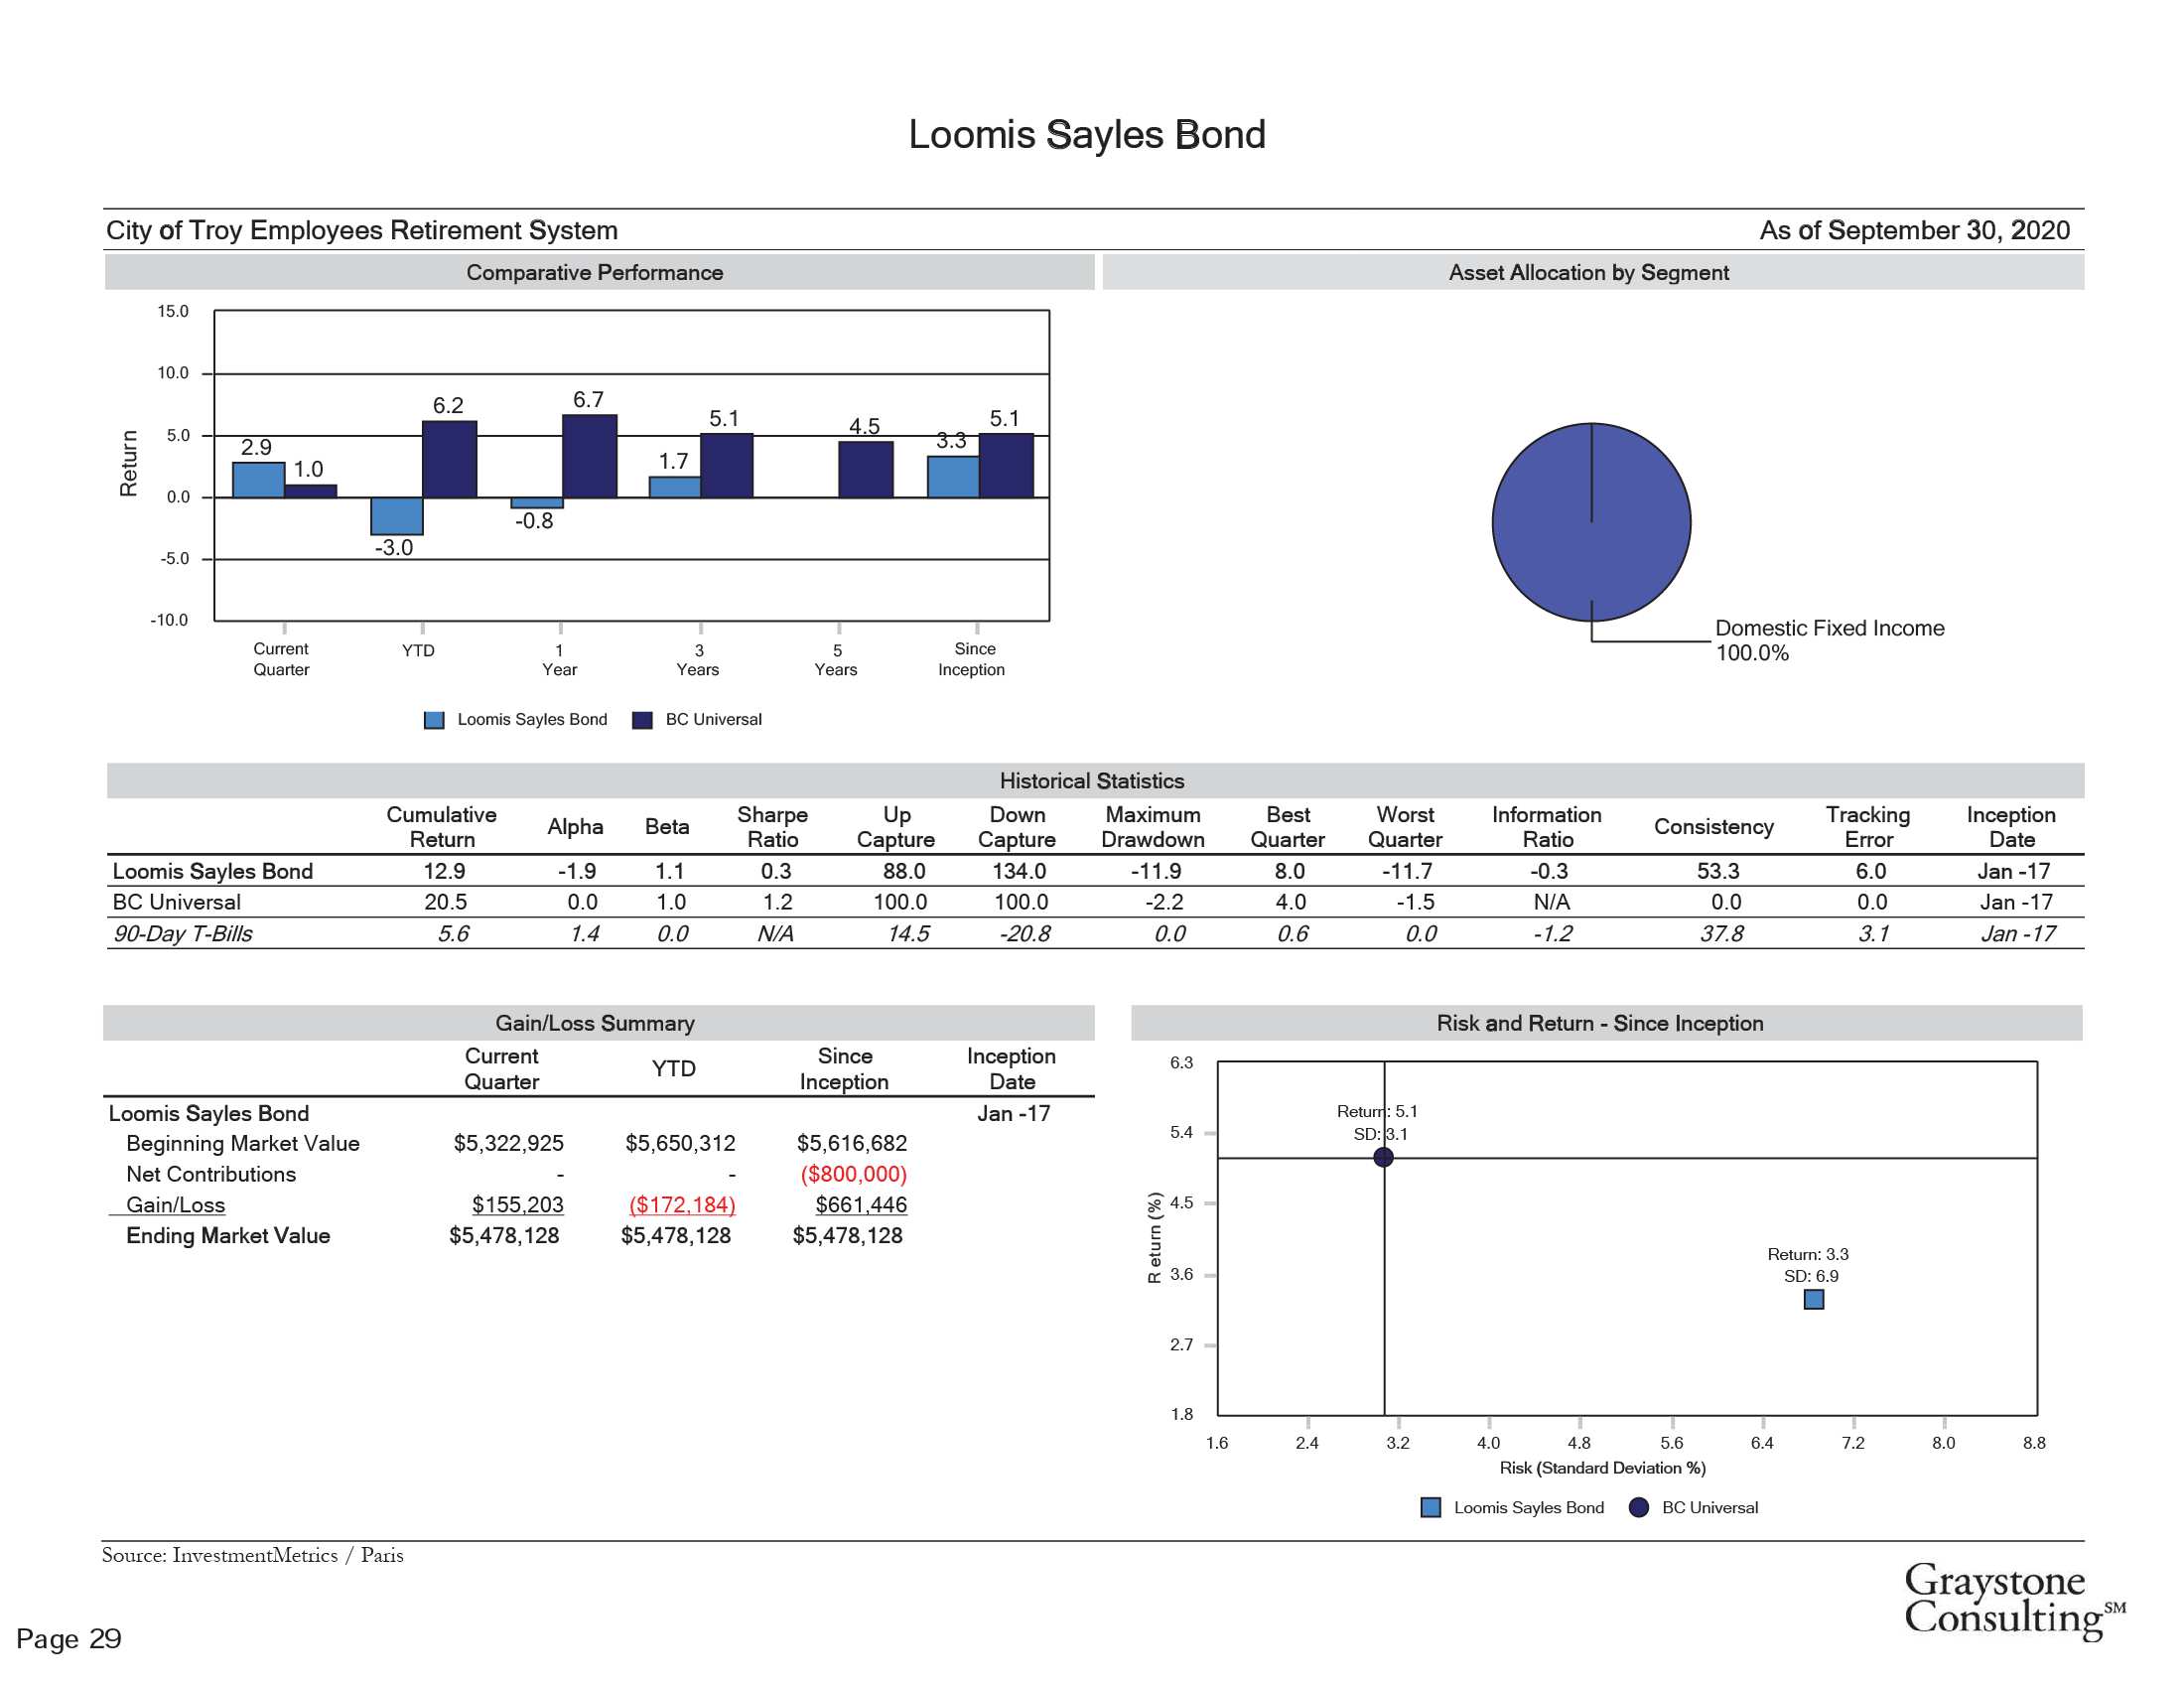This screenshot has width=2184, height=1688.
Task: Click the Loomis Sayles square scatter marker
Action: [1814, 1300]
